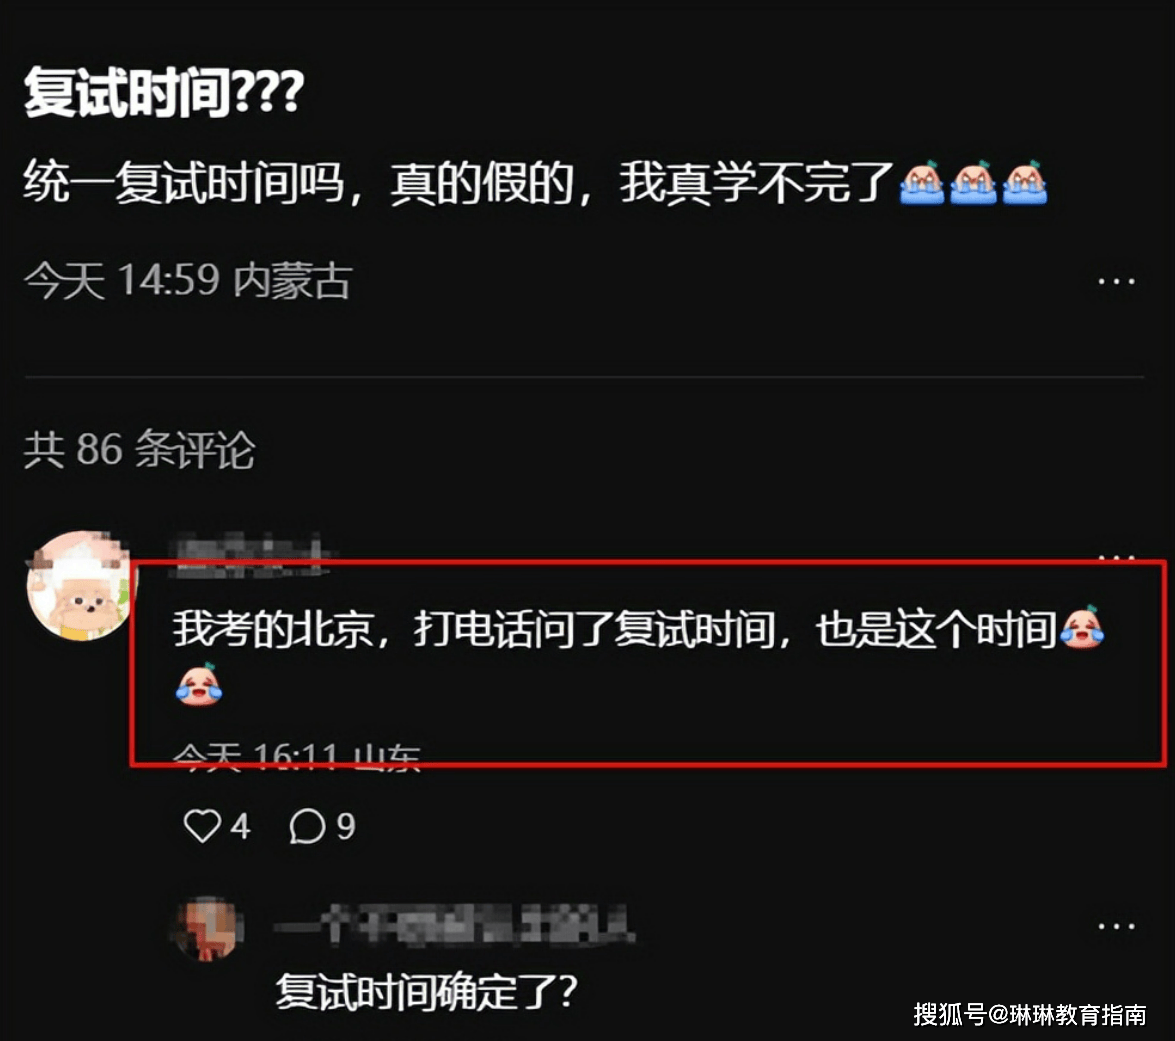Open replies via comment bubble icon

coord(307,827)
